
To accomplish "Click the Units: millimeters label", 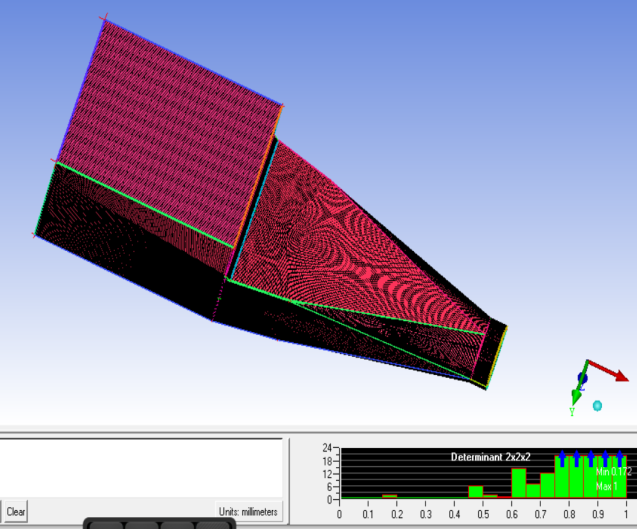I will [x=249, y=510].
